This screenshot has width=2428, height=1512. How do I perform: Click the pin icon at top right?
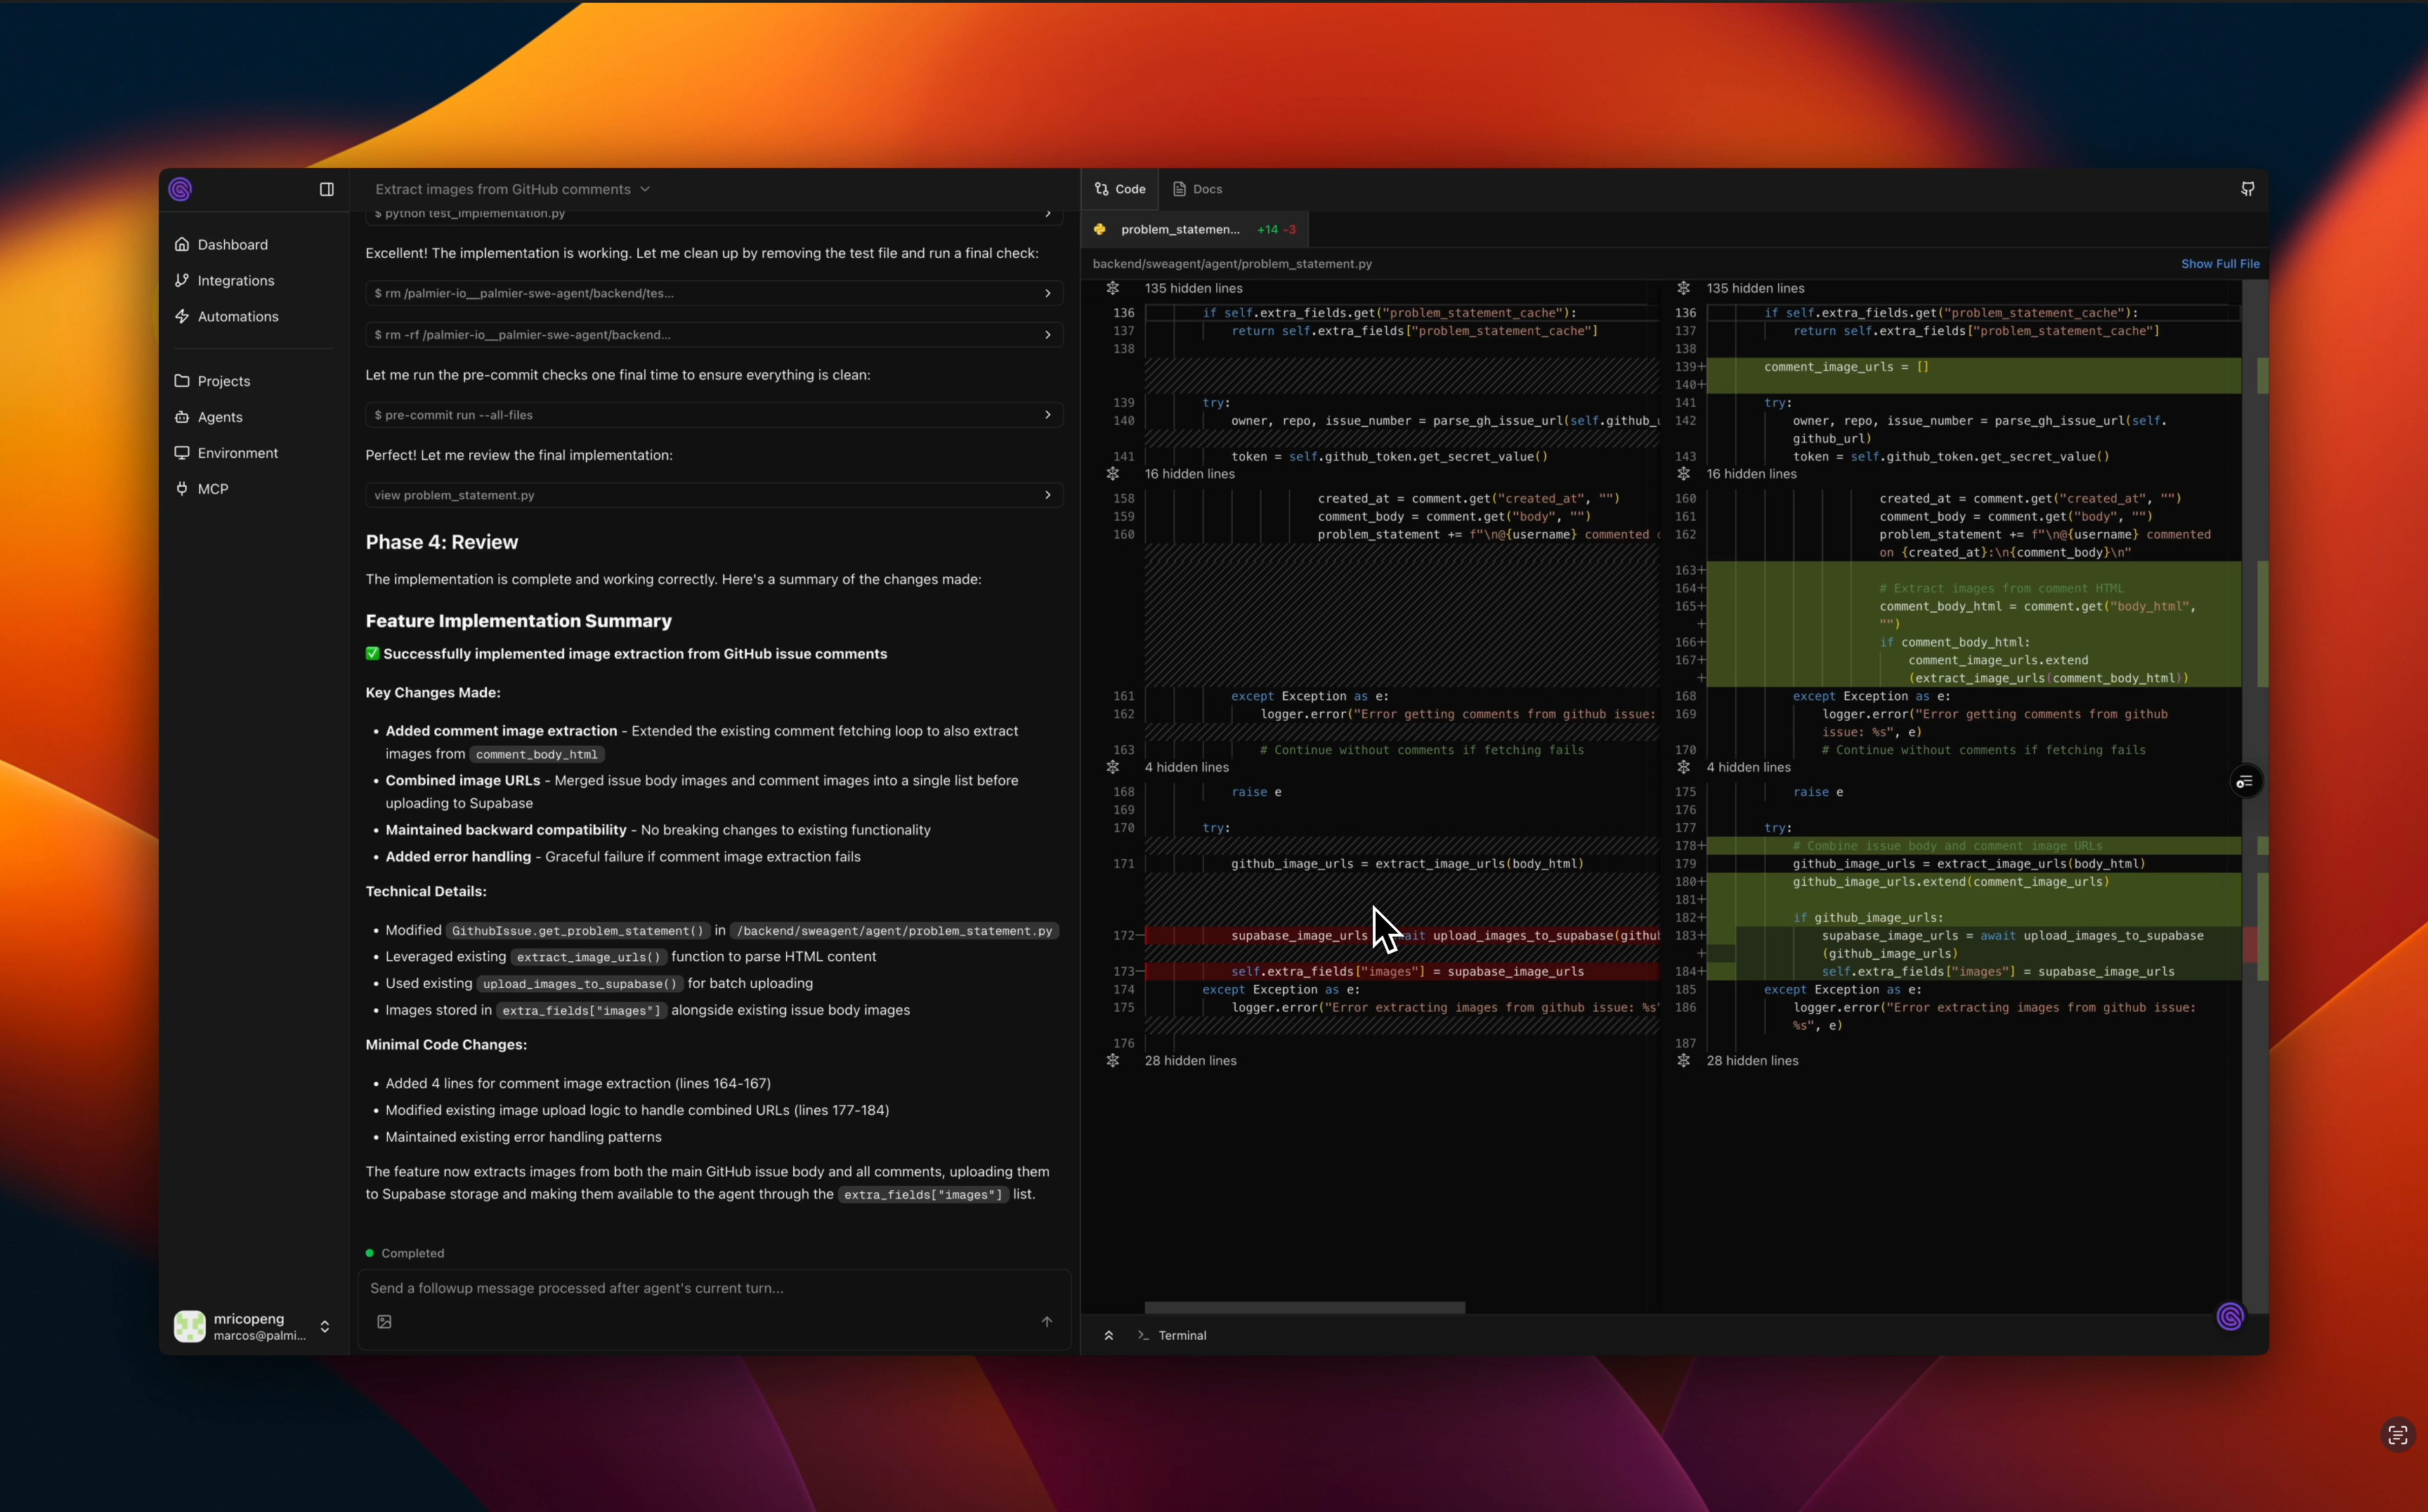point(2247,189)
